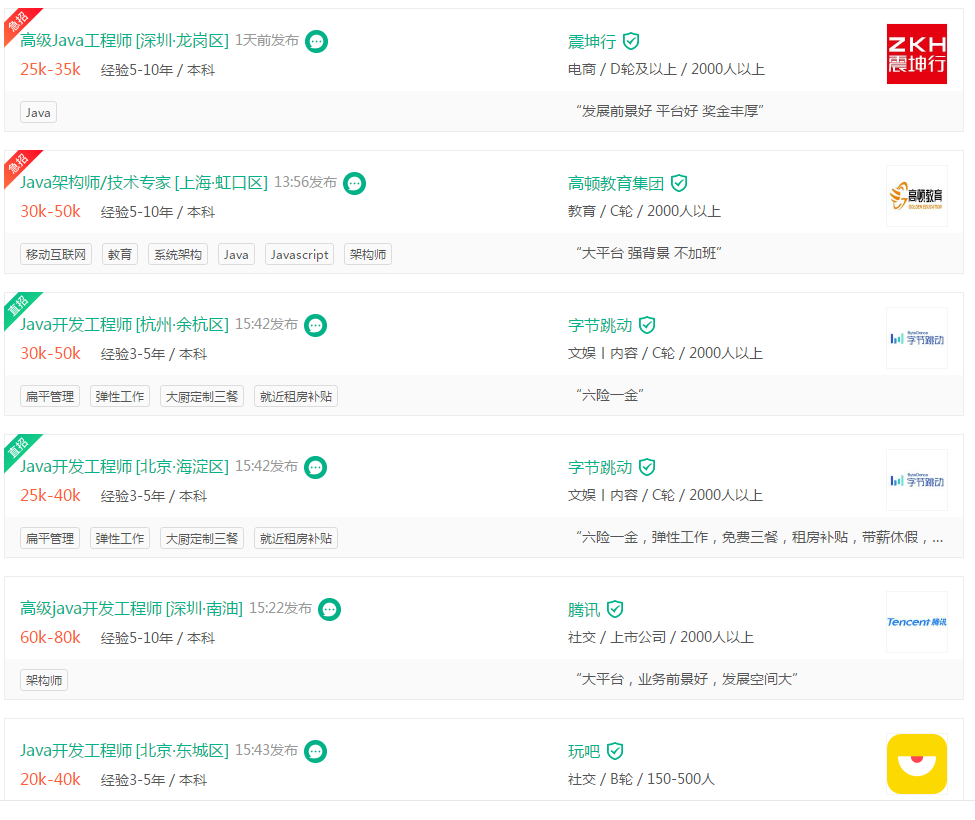This screenshot has width=975, height=820.
Task: Click 高顿教育 logo thumbnail
Action: point(917,196)
